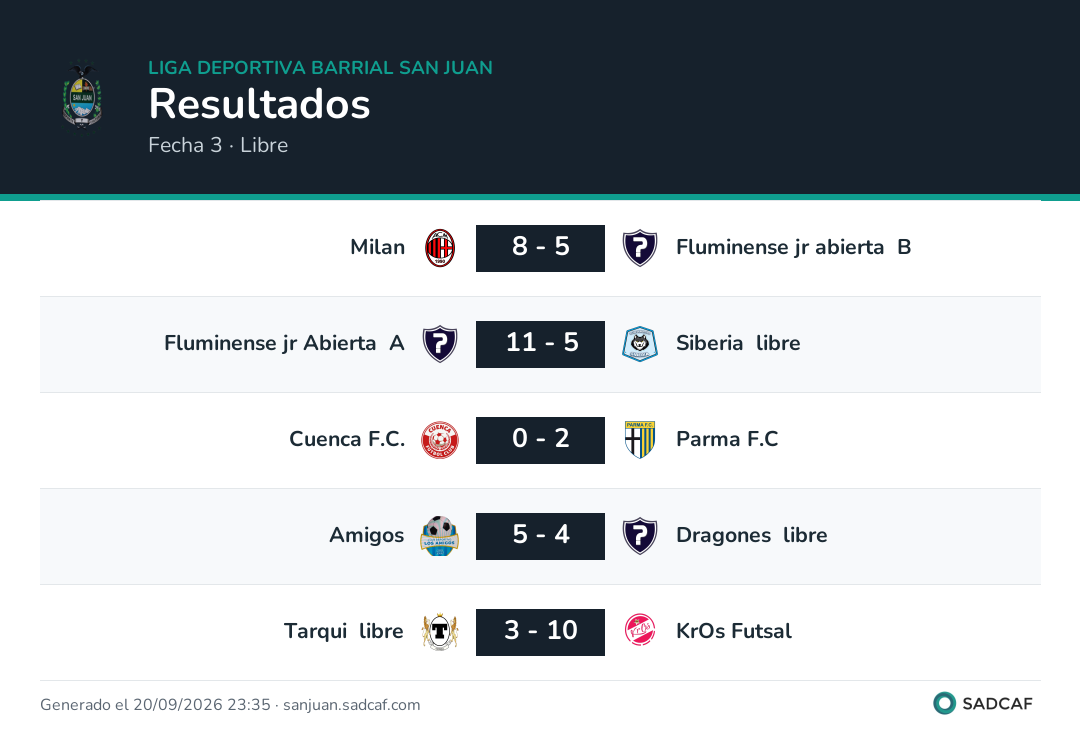Click the Amigos soccer ball badge
The image size is (1080, 756).
pyautogui.click(x=439, y=536)
